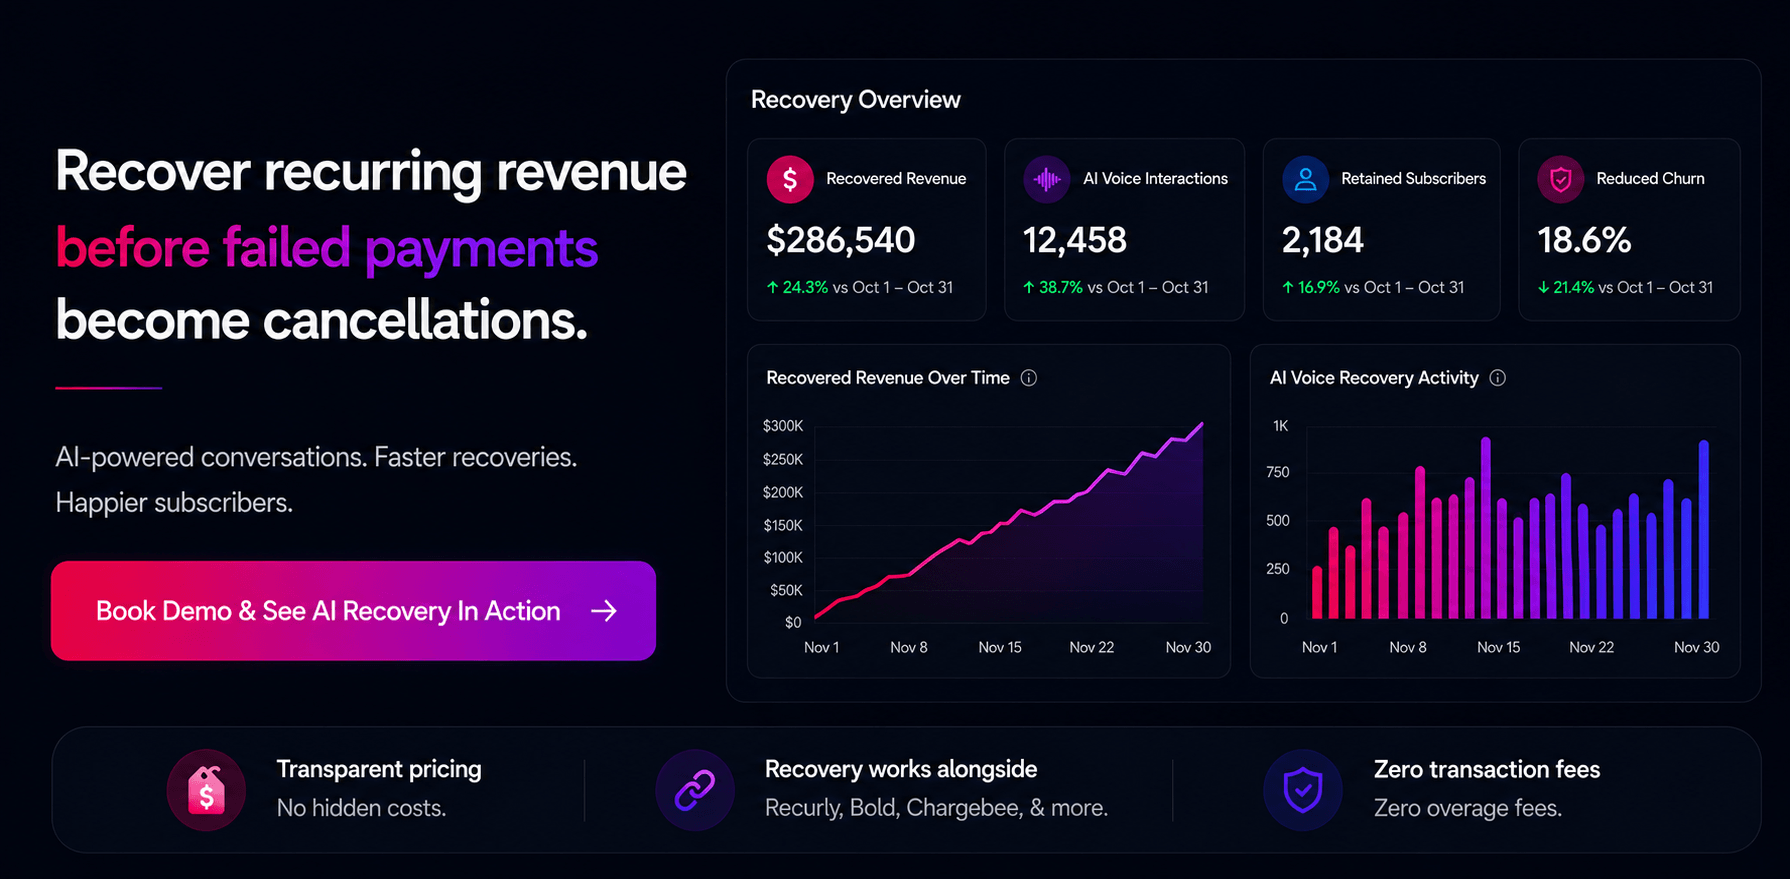Click the Recovered Revenue dollar icon

[x=790, y=179]
